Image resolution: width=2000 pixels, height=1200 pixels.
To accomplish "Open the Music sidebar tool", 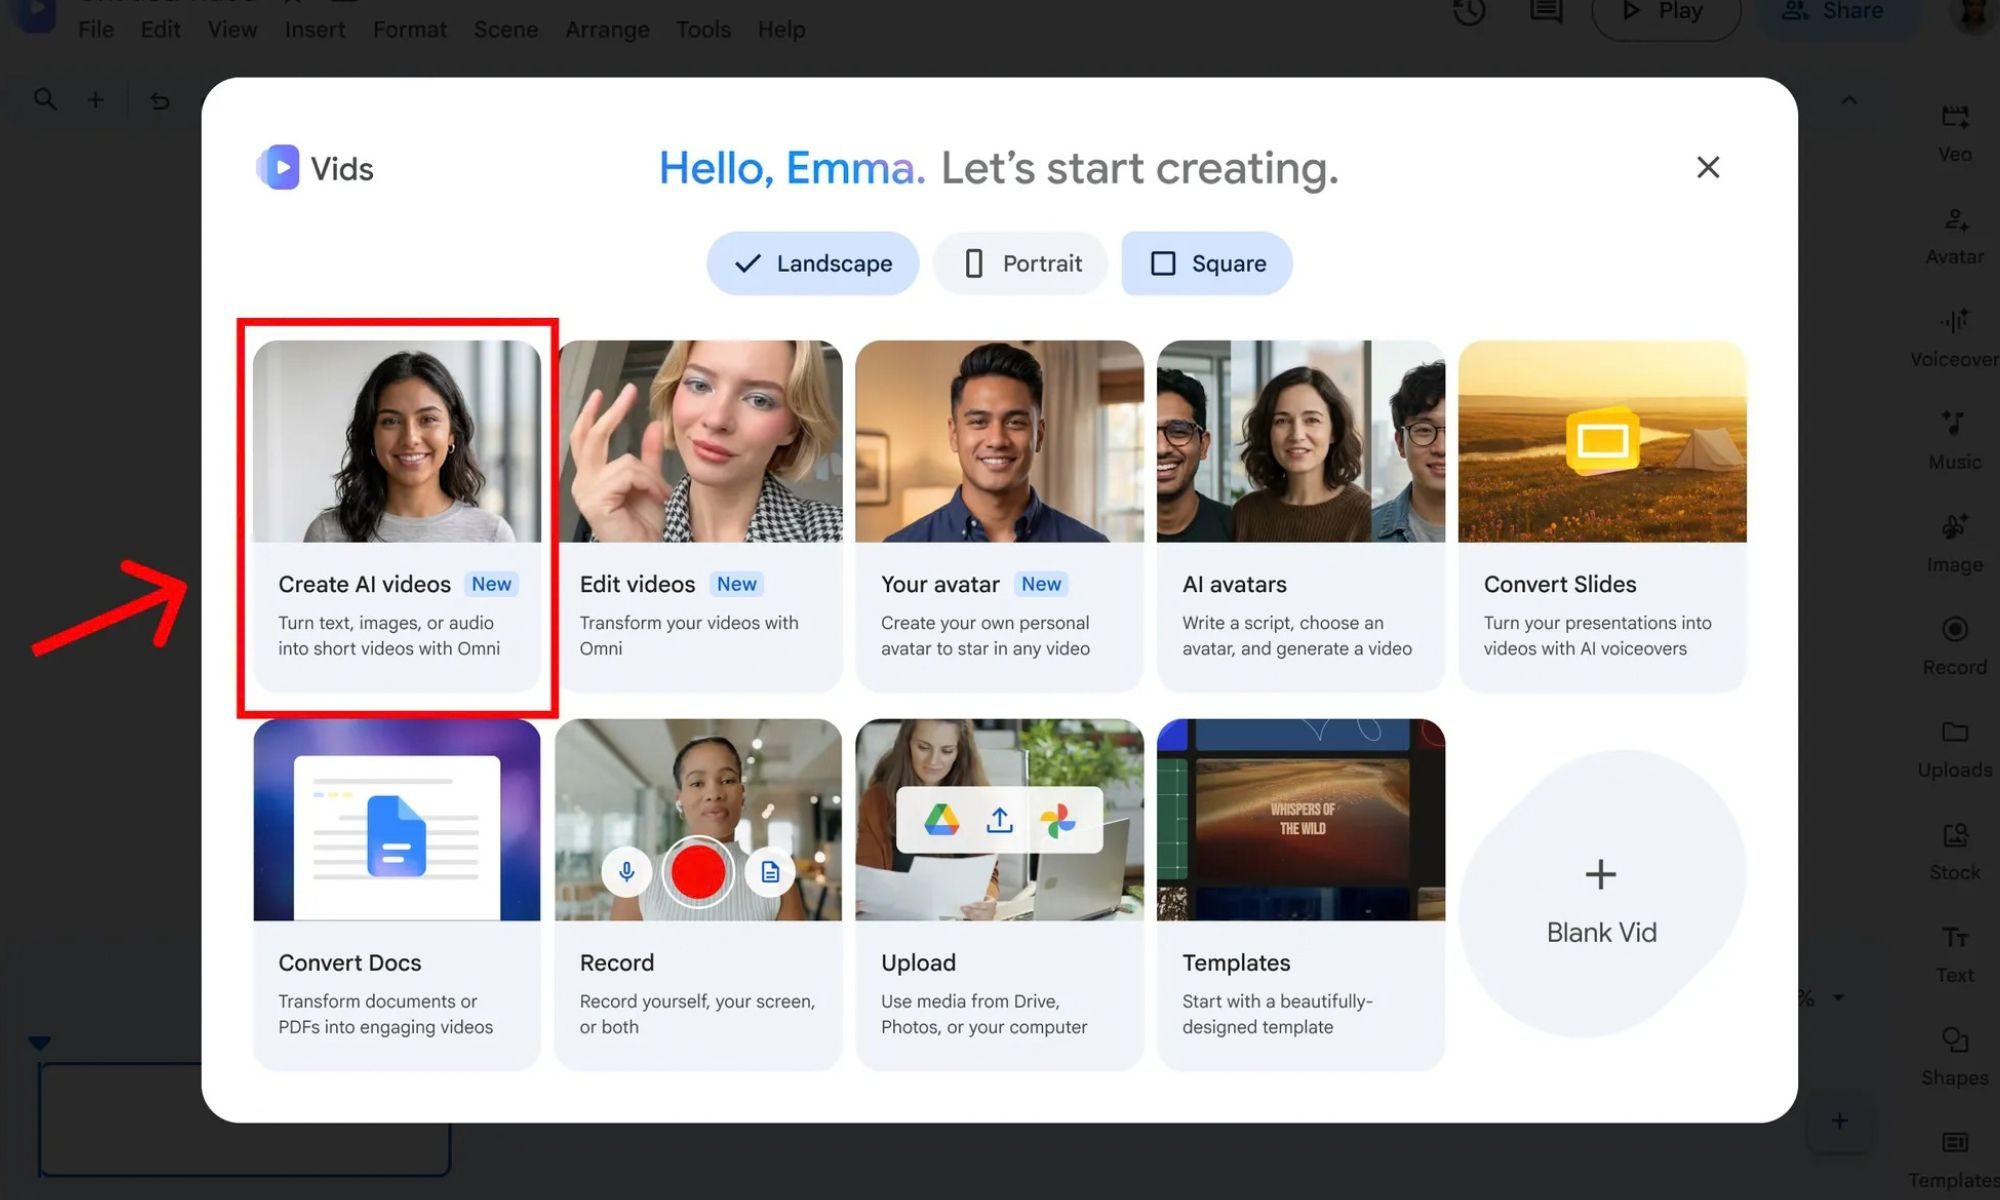I will (1954, 441).
